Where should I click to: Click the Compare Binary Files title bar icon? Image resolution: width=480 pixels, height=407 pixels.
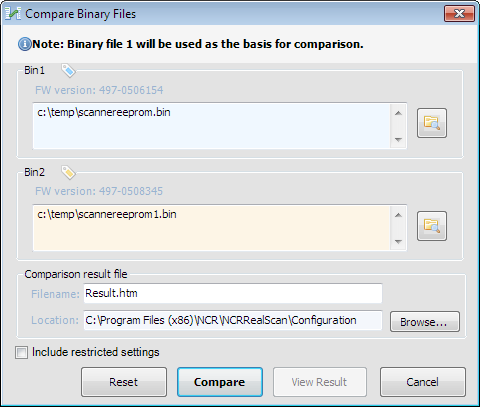click(x=13, y=14)
